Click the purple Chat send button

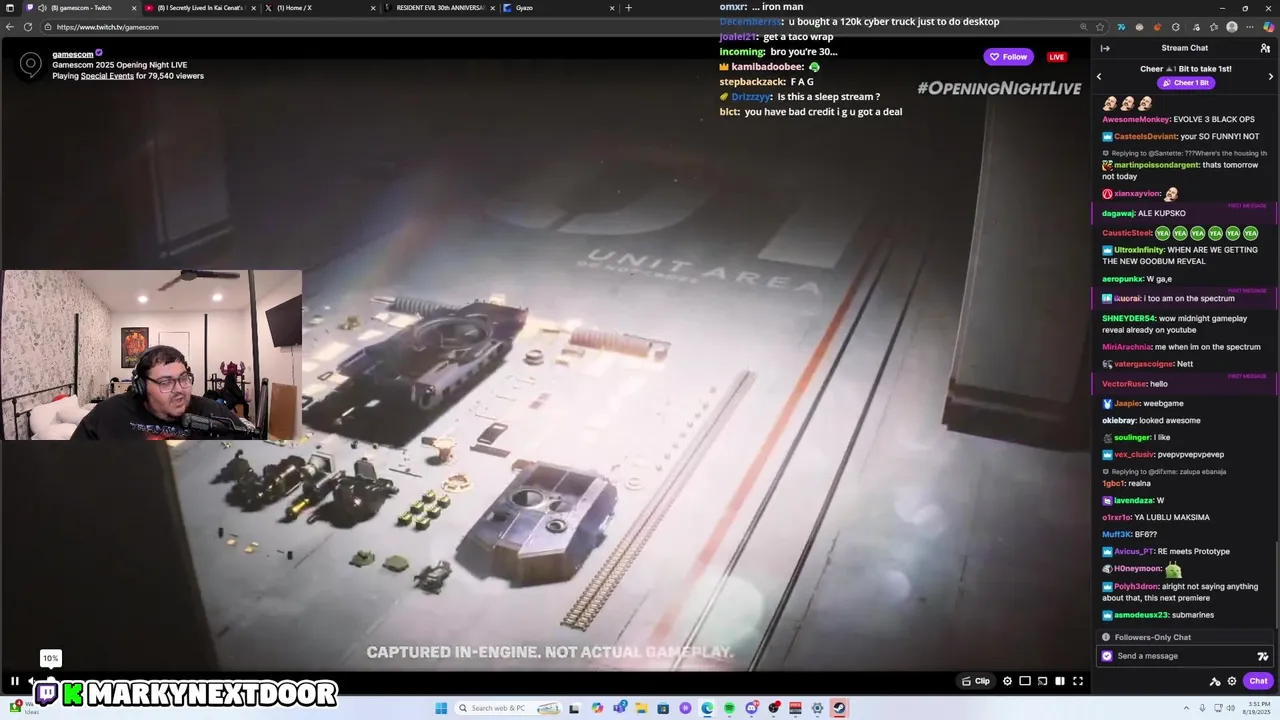[1258, 681]
